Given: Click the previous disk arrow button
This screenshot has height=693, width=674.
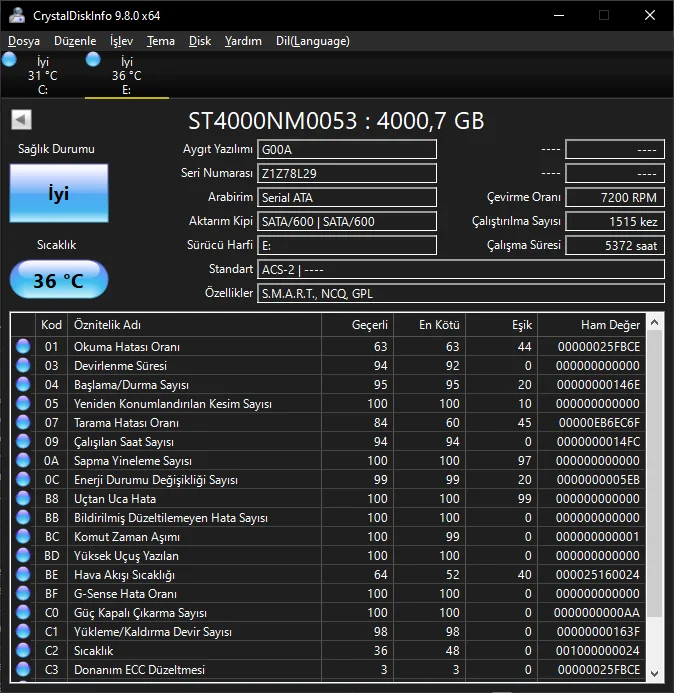Looking at the screenshot, I should point(21,119).
